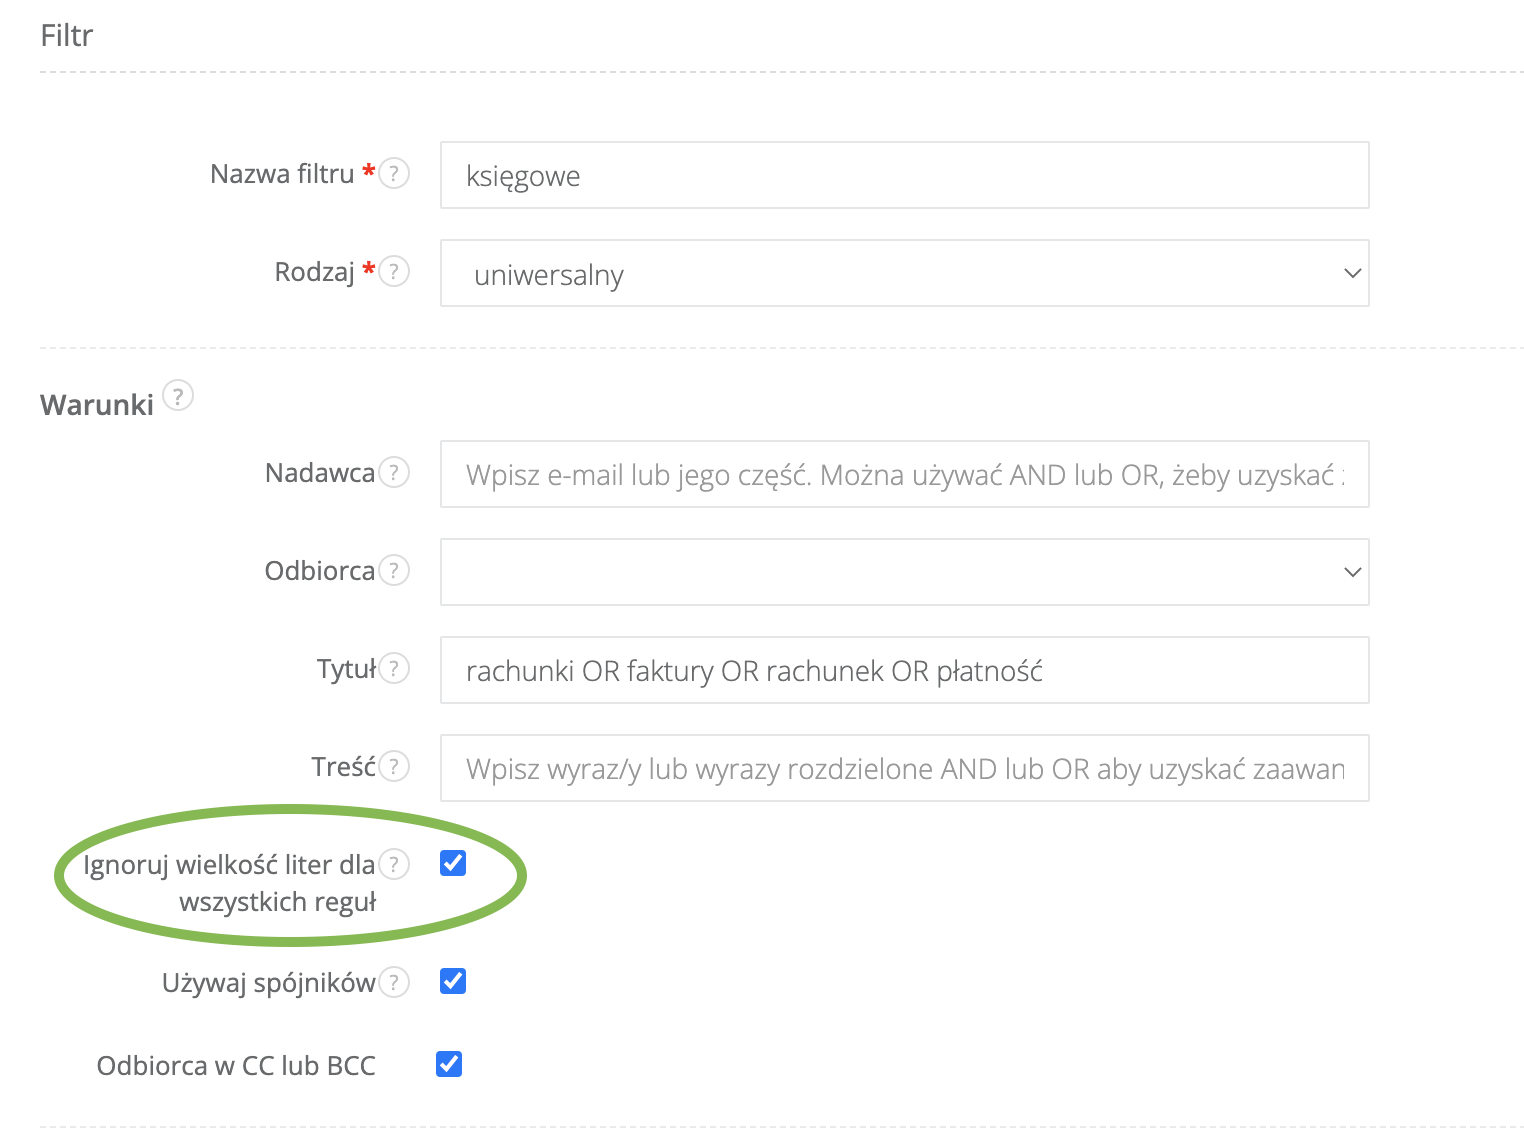
Task: Click help icon next to Nazwa filtru
Action: coord(394,174)
